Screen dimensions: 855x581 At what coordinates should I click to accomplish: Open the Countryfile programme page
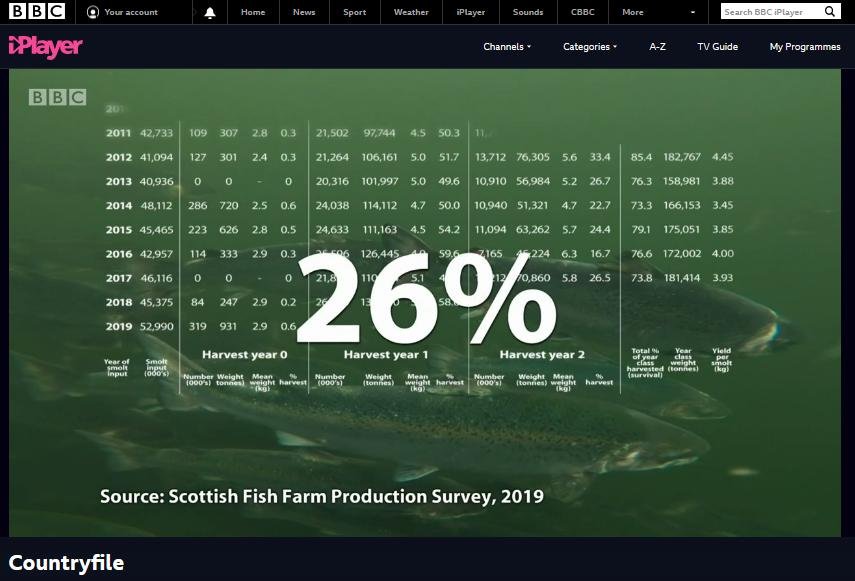[66, 562]
